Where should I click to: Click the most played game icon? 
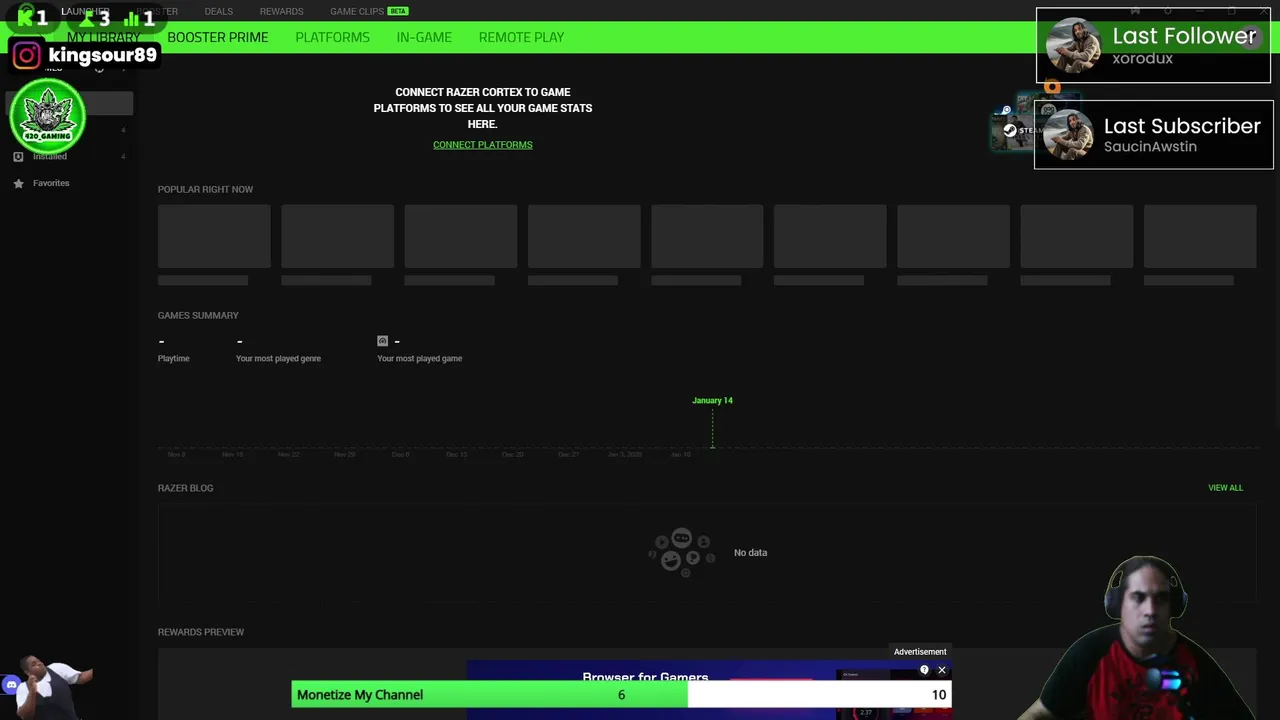point(382,341)
